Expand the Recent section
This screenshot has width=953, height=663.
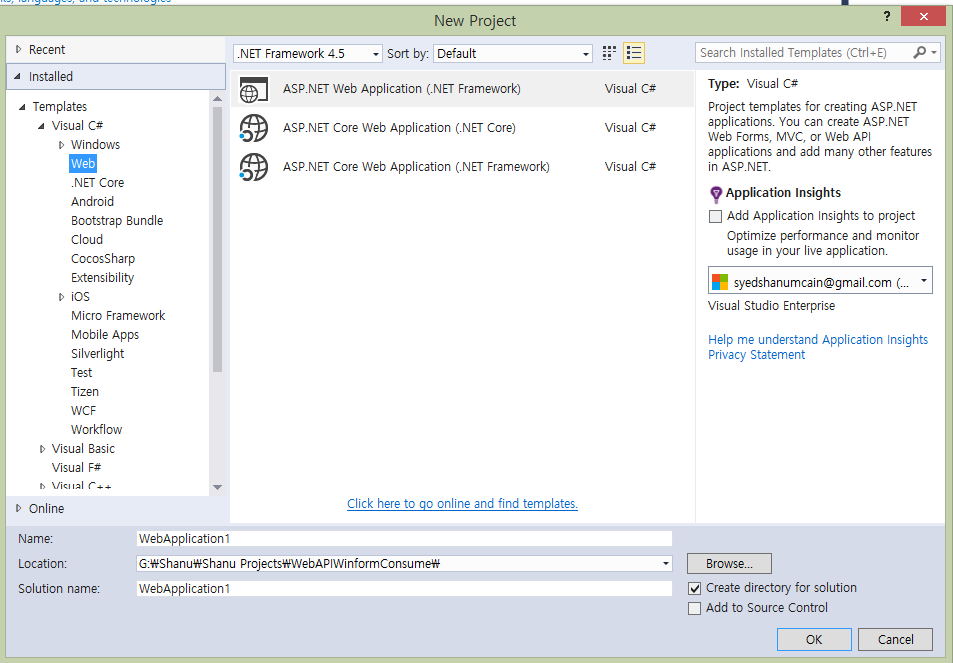click(18, 49)
